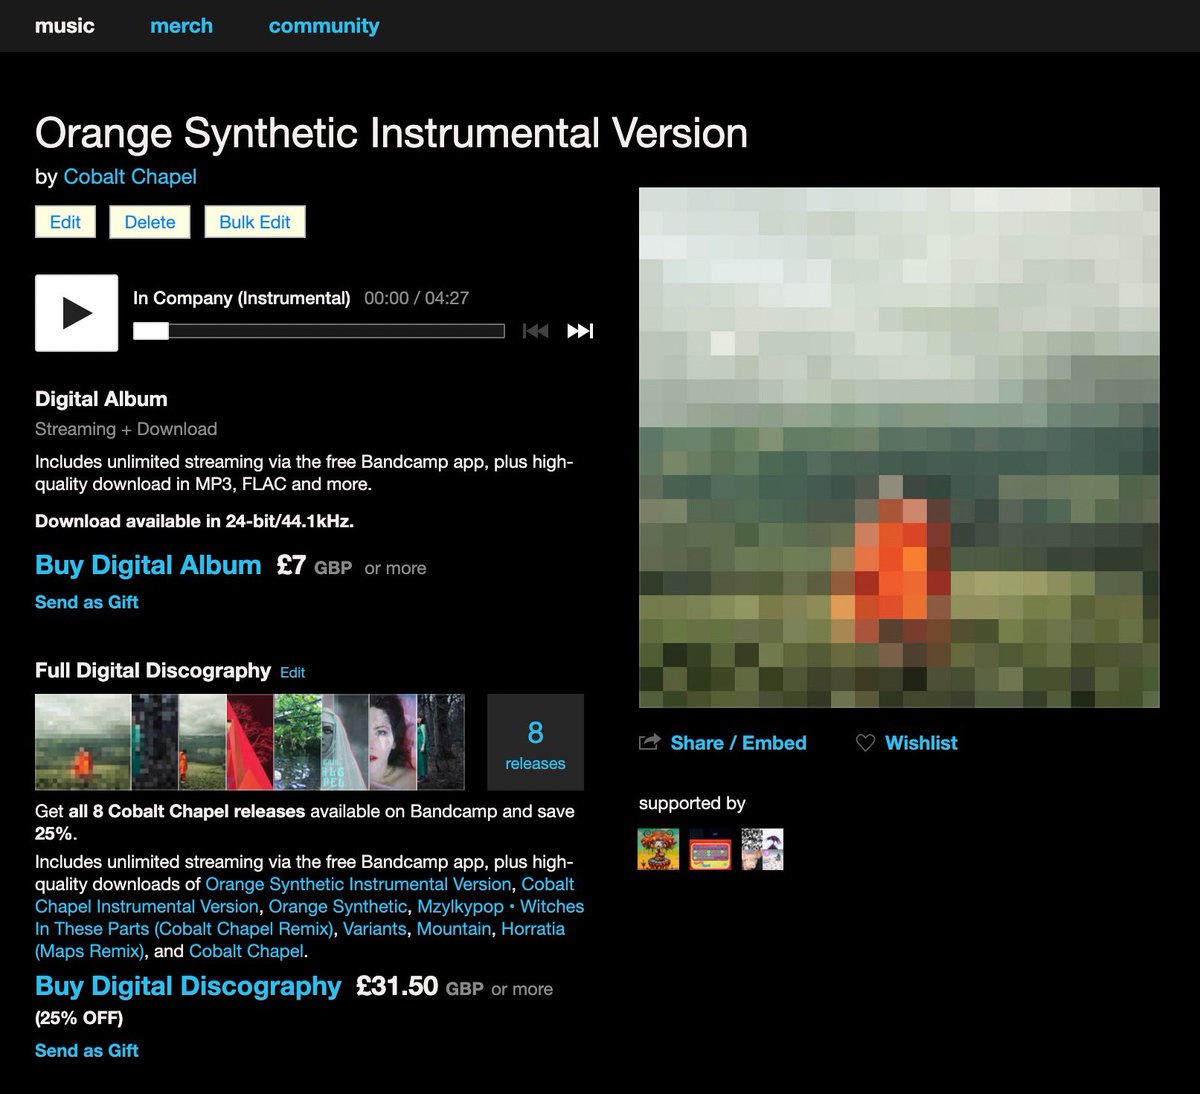Viewport: 1200px width, 1094px height.
Task: Seek within the track progress bar
Action: [320, 330]
